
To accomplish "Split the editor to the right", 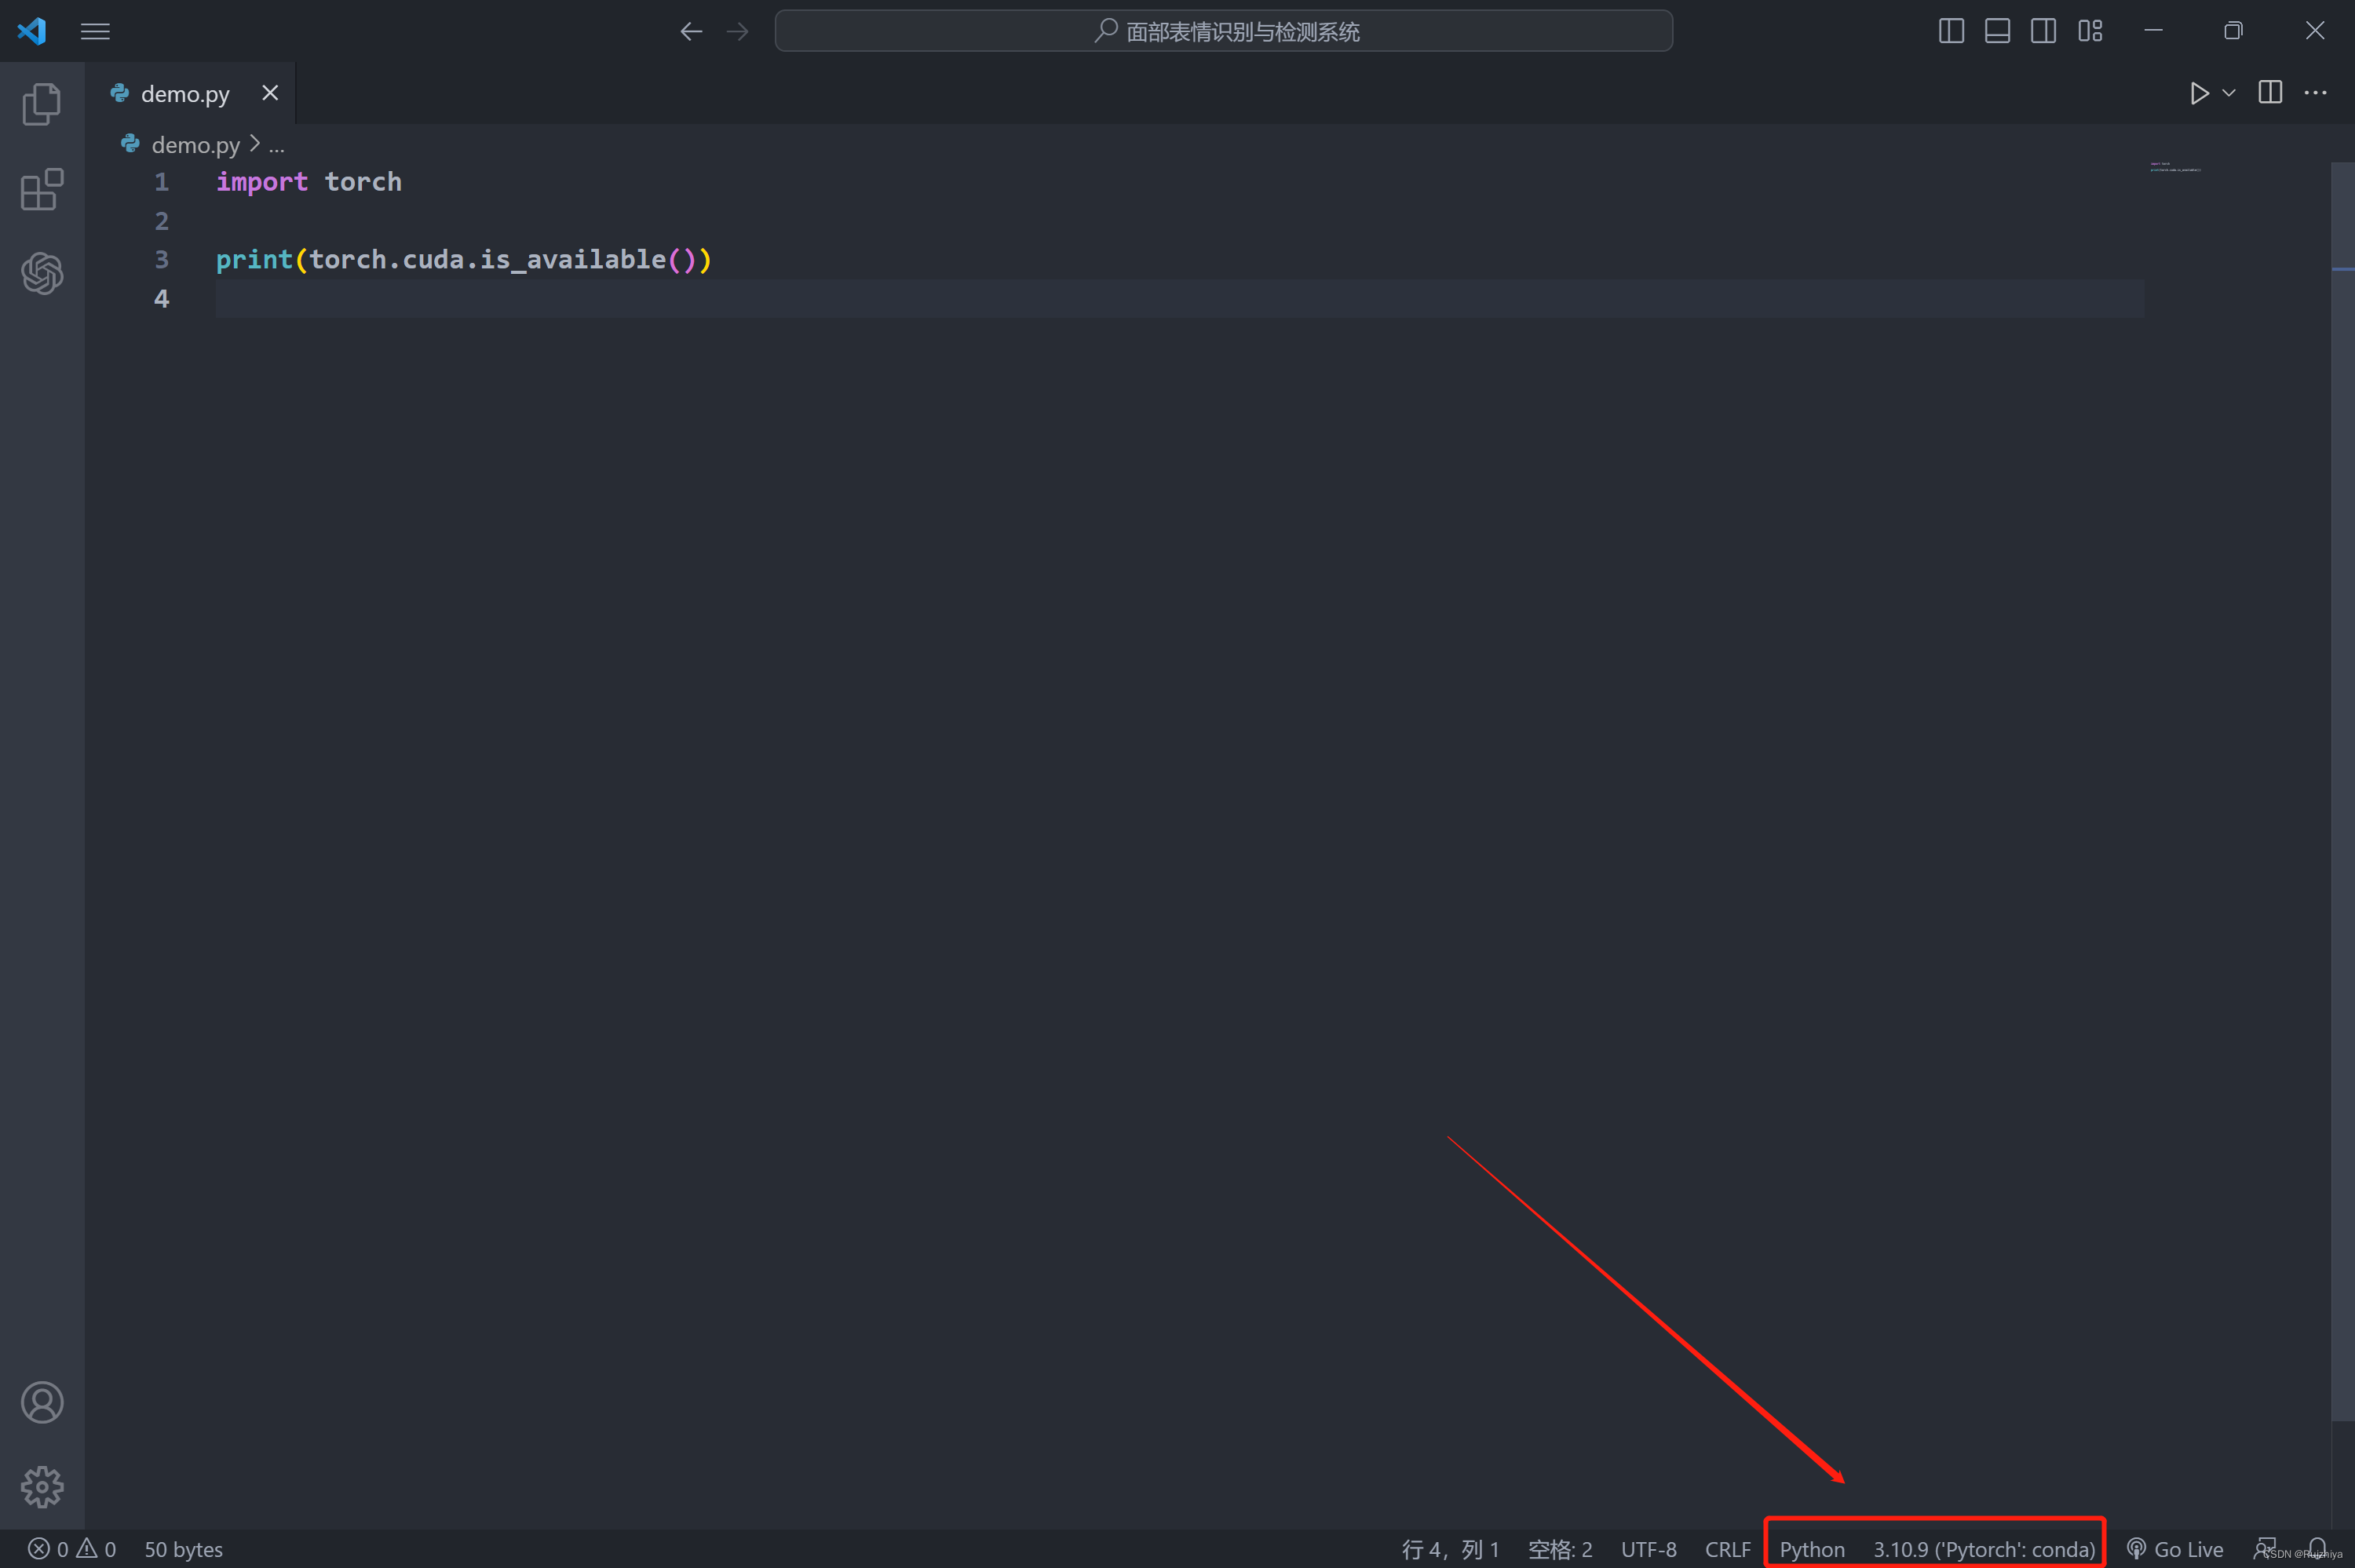I will pos(2270,92).
